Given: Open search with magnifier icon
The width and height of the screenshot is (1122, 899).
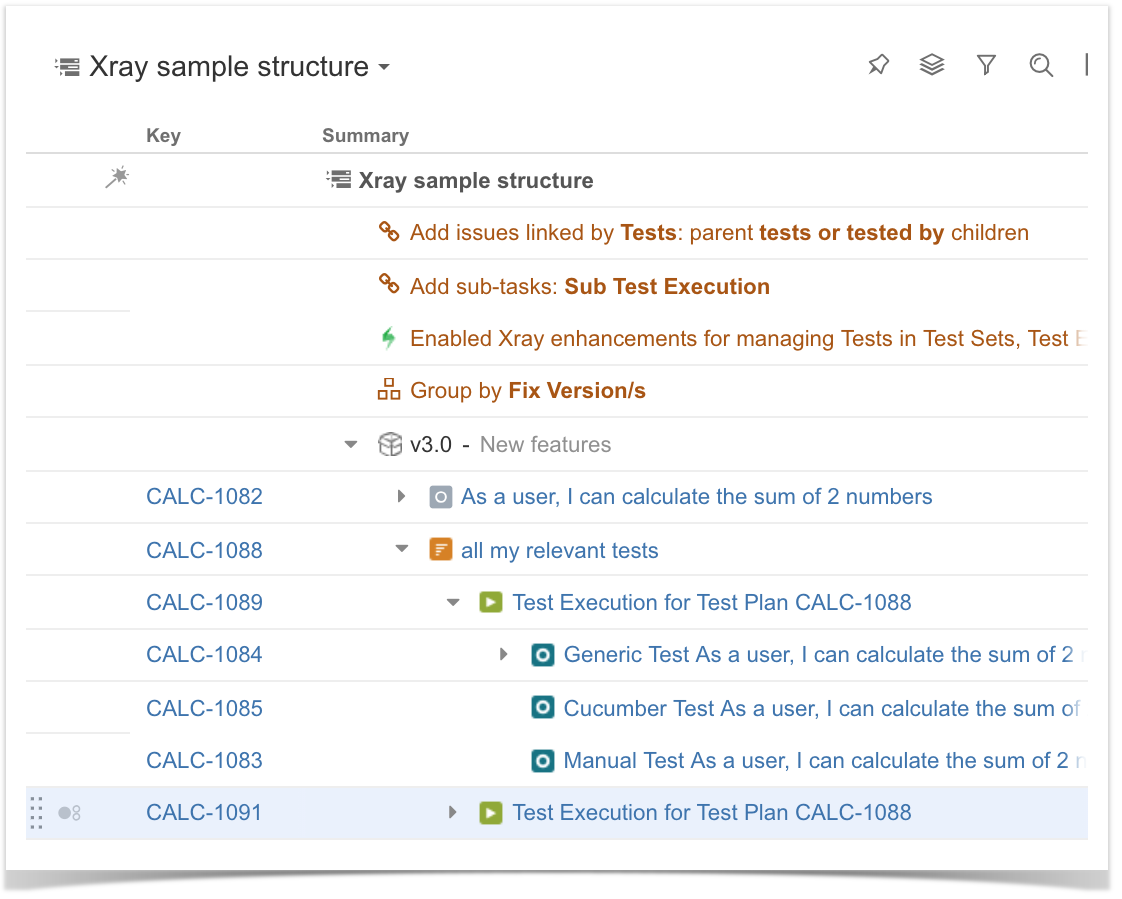Looking at the screenshot, I should (x=1041, y=65).
